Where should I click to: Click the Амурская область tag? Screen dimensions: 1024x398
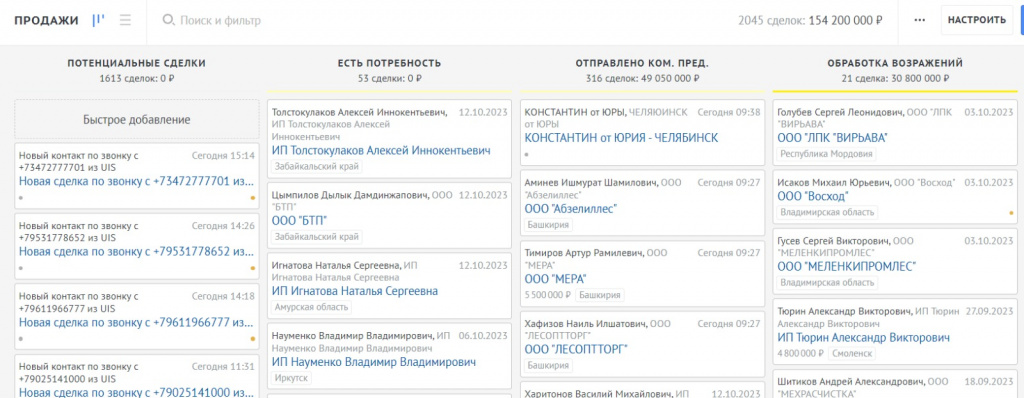click(x=312, y=307)
